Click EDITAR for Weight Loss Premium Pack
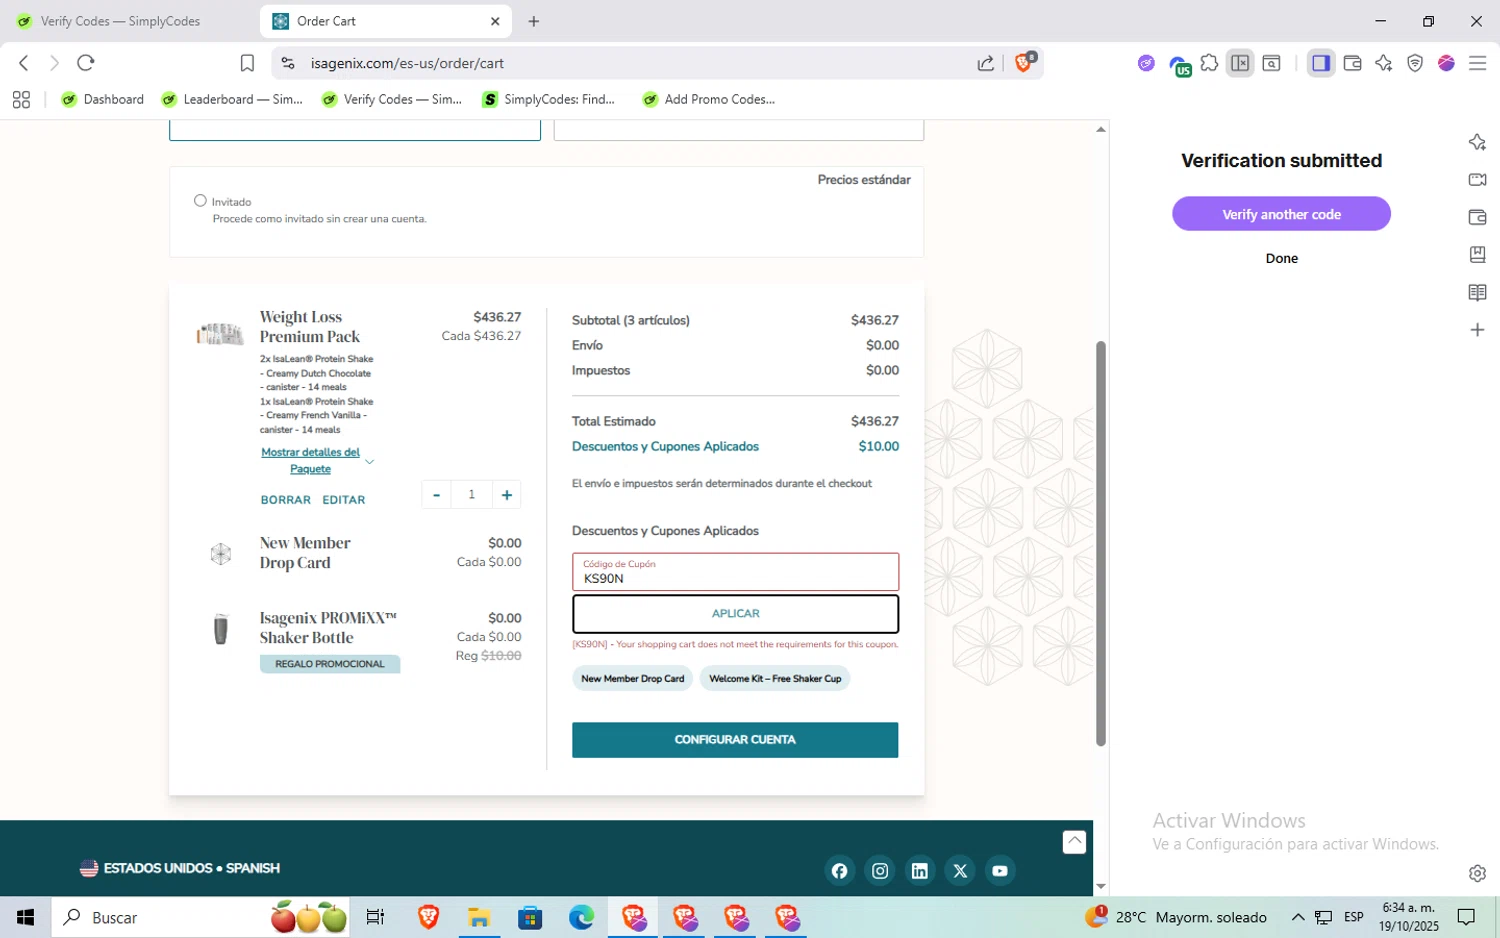Viewport: 1500px width, 938px height. point(344,500)
